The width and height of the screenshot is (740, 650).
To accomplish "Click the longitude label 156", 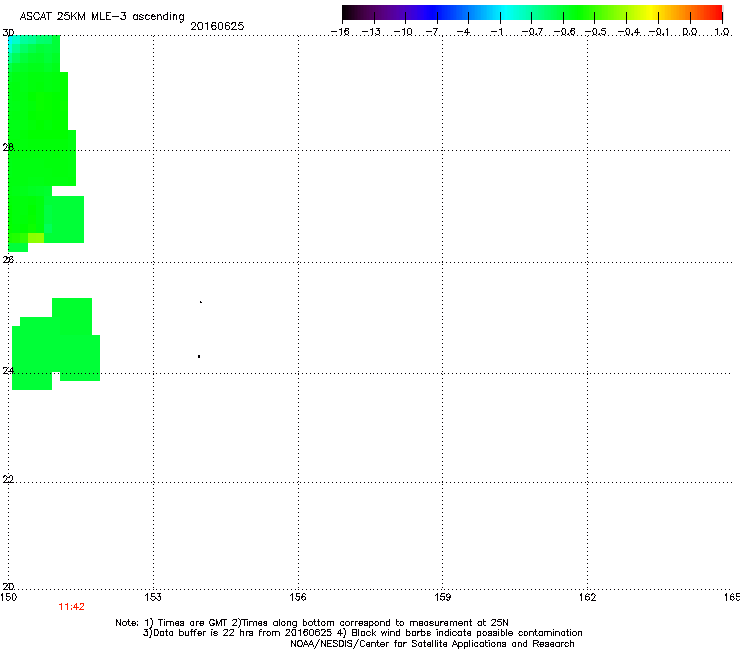I will 298,597.
